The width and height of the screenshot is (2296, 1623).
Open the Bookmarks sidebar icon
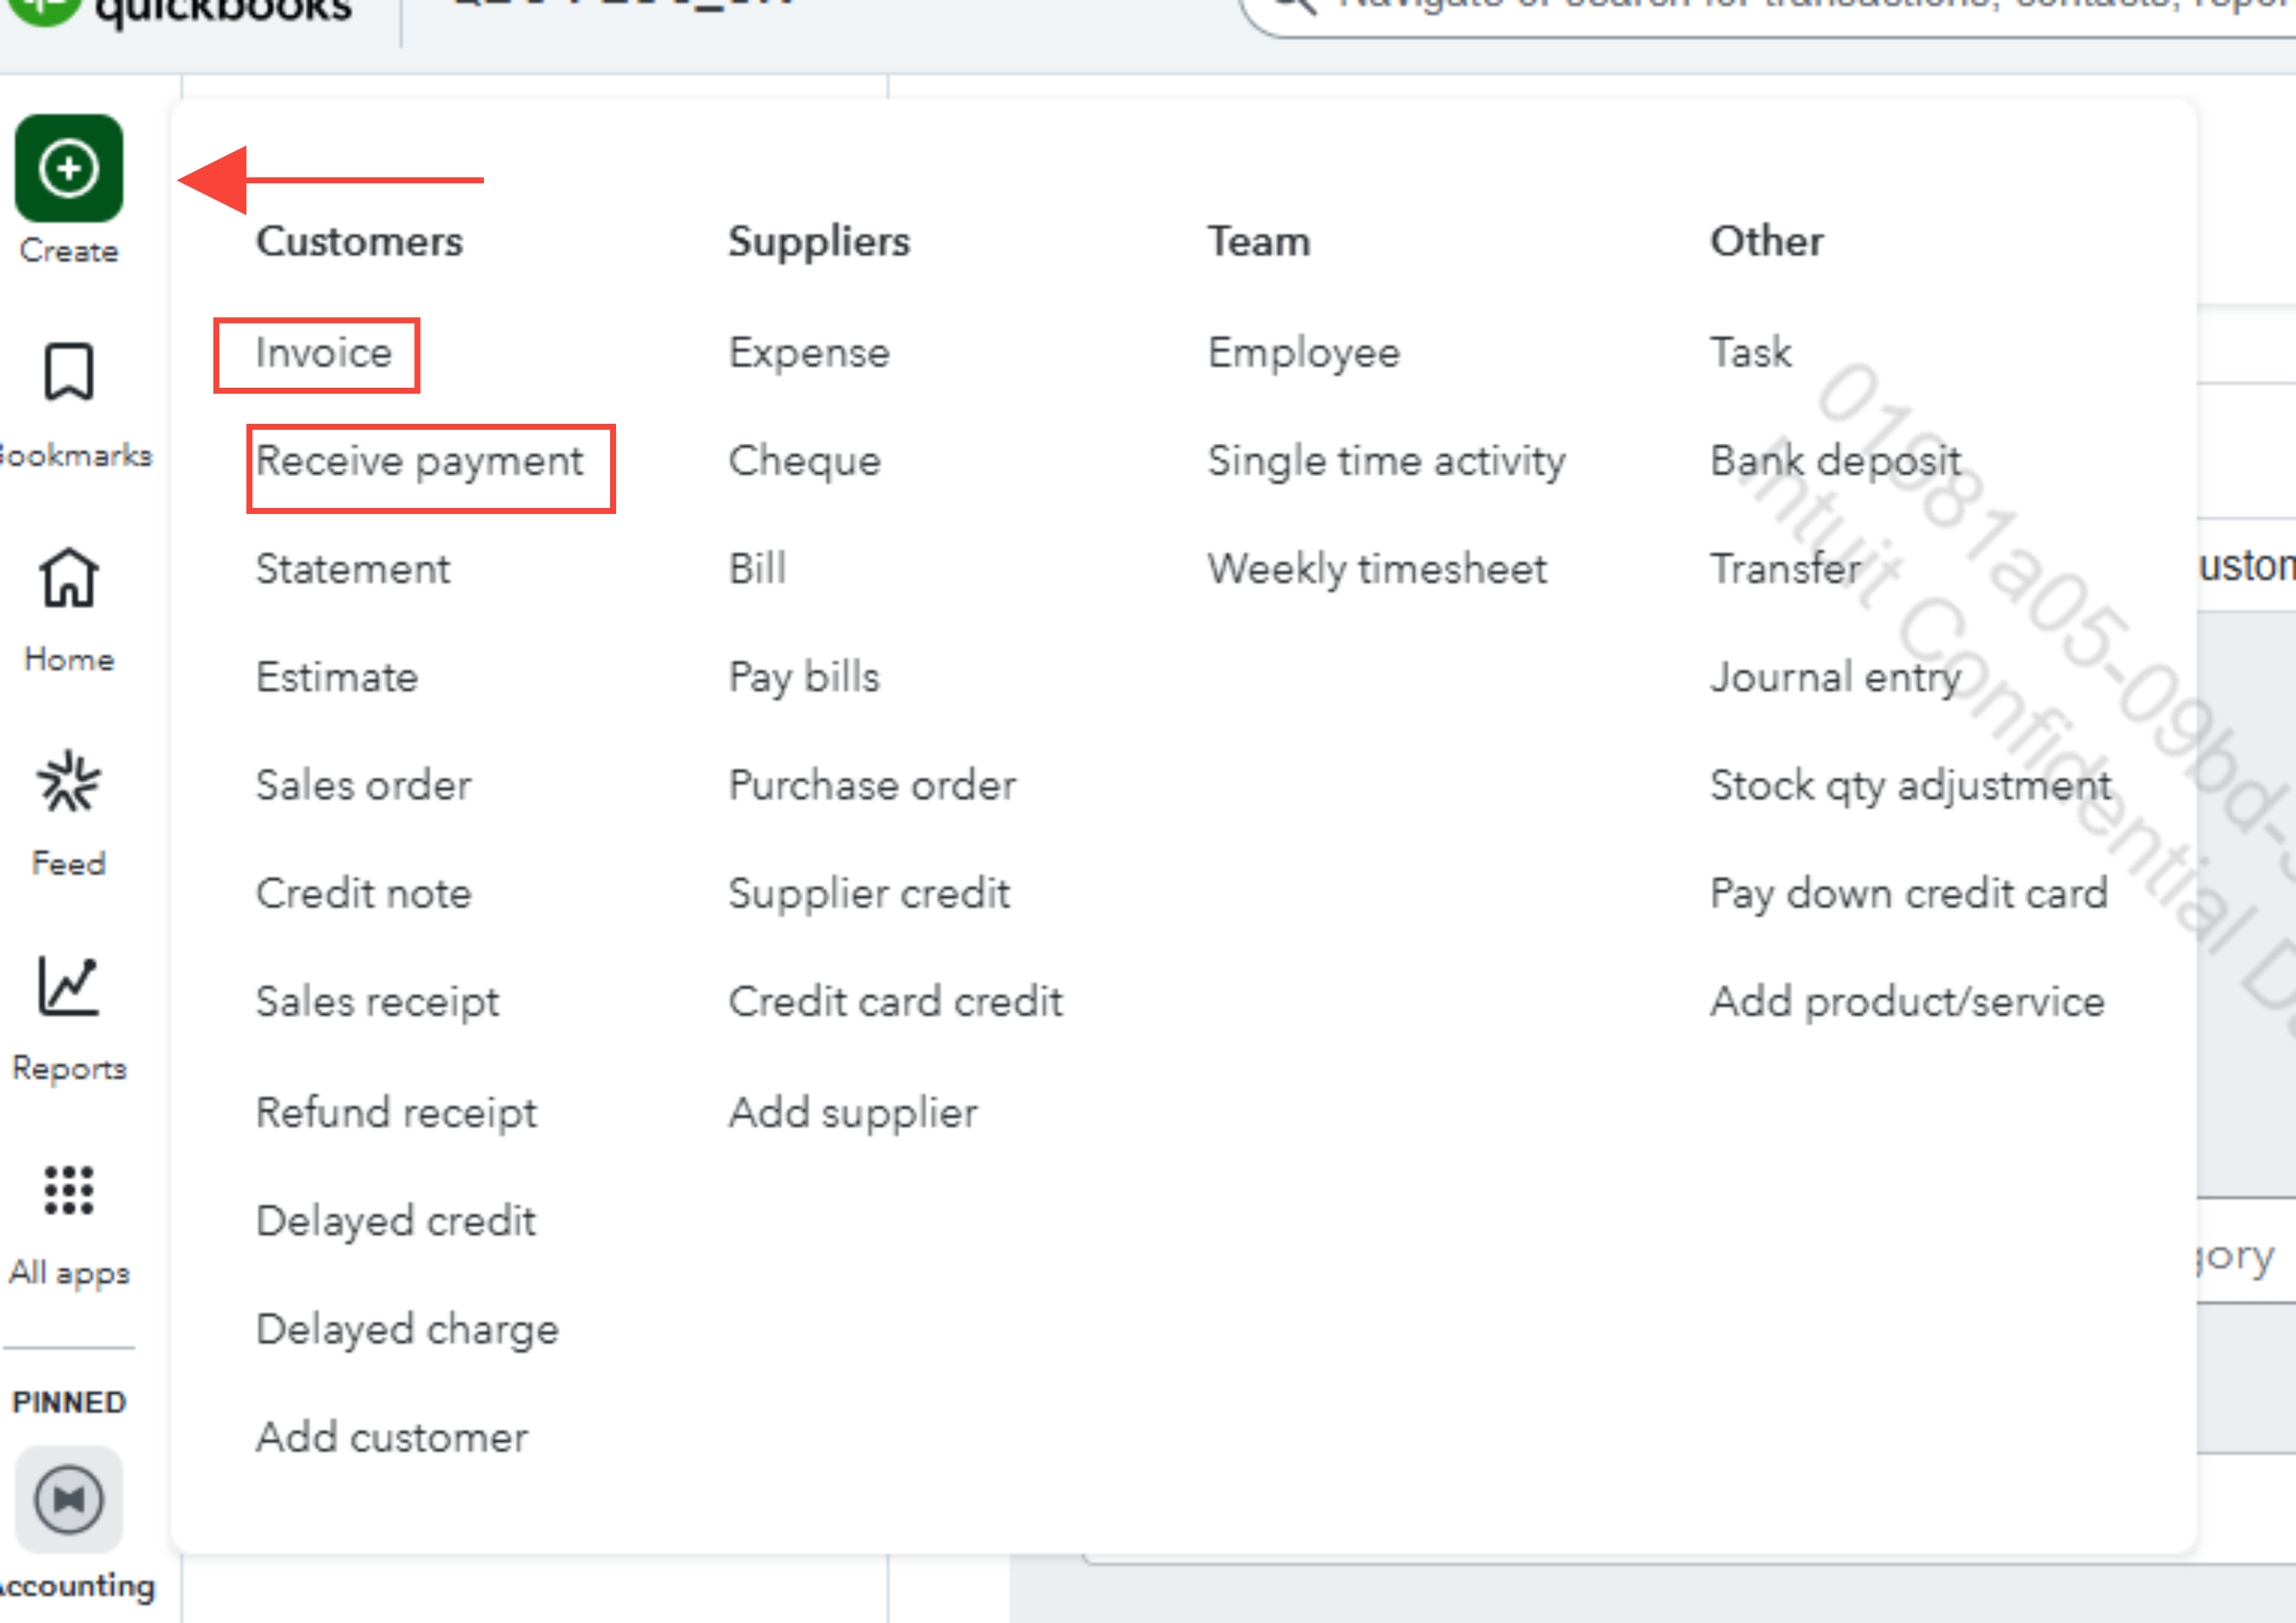click(68, 373)
